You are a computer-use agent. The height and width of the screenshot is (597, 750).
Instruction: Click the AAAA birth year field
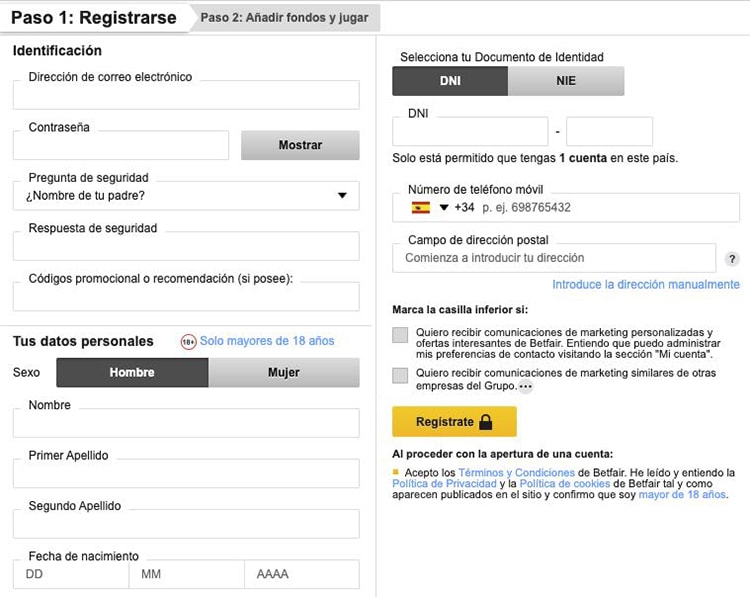tap(302, 574)
